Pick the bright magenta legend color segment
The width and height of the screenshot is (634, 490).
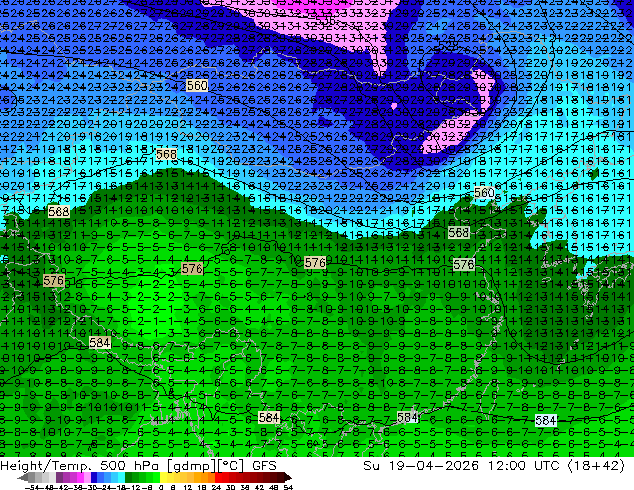(80, 477)
